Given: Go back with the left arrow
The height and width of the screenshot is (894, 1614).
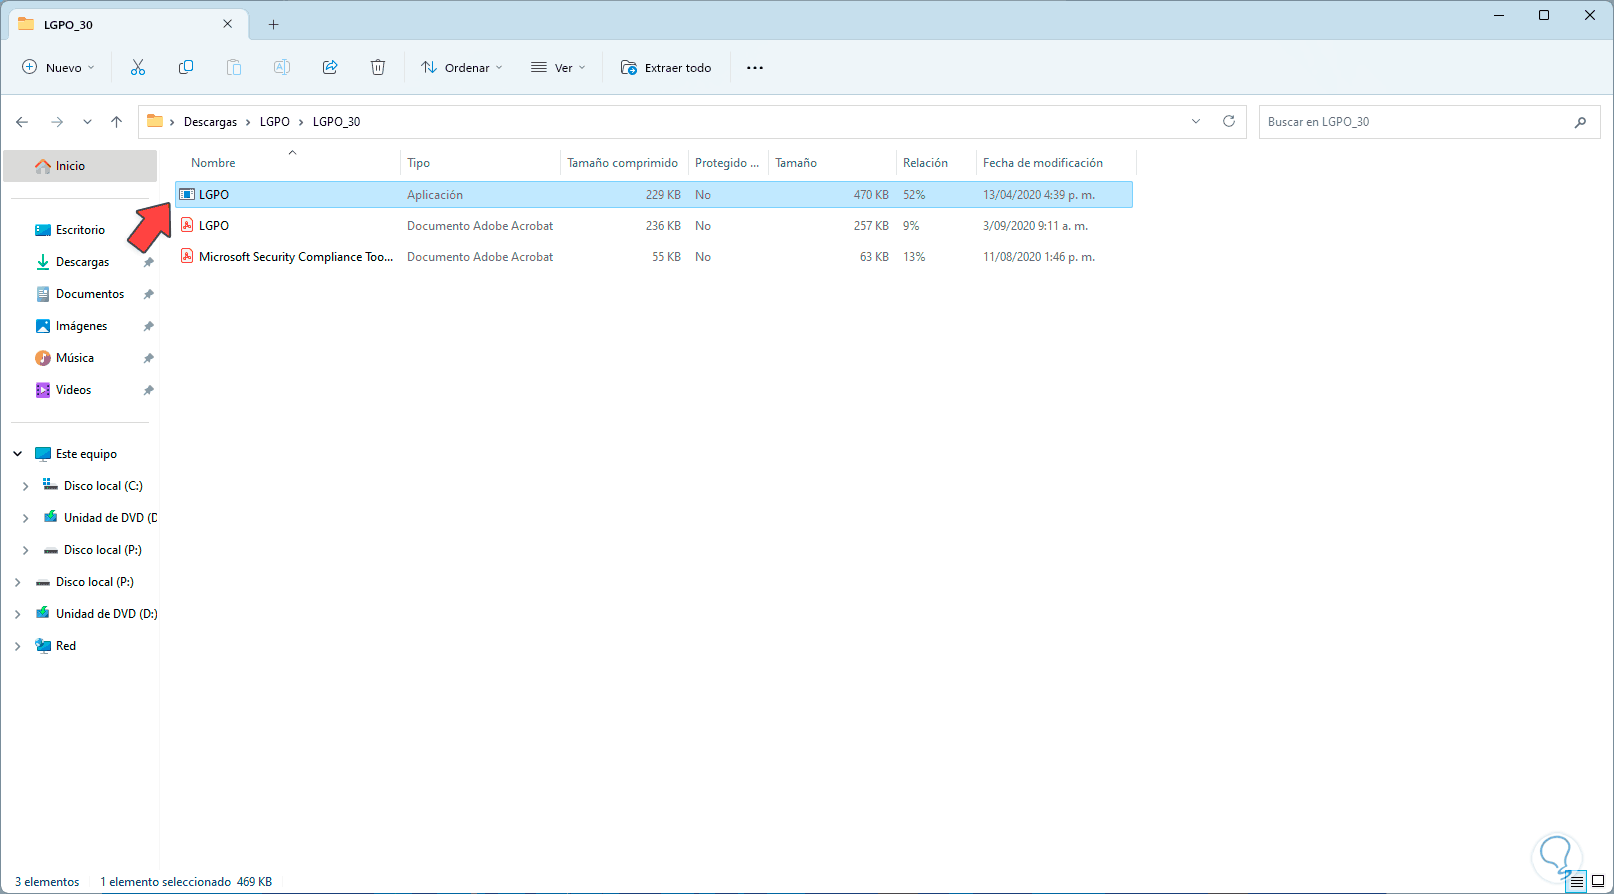Looking at the screenshot, I should (22, 122).
